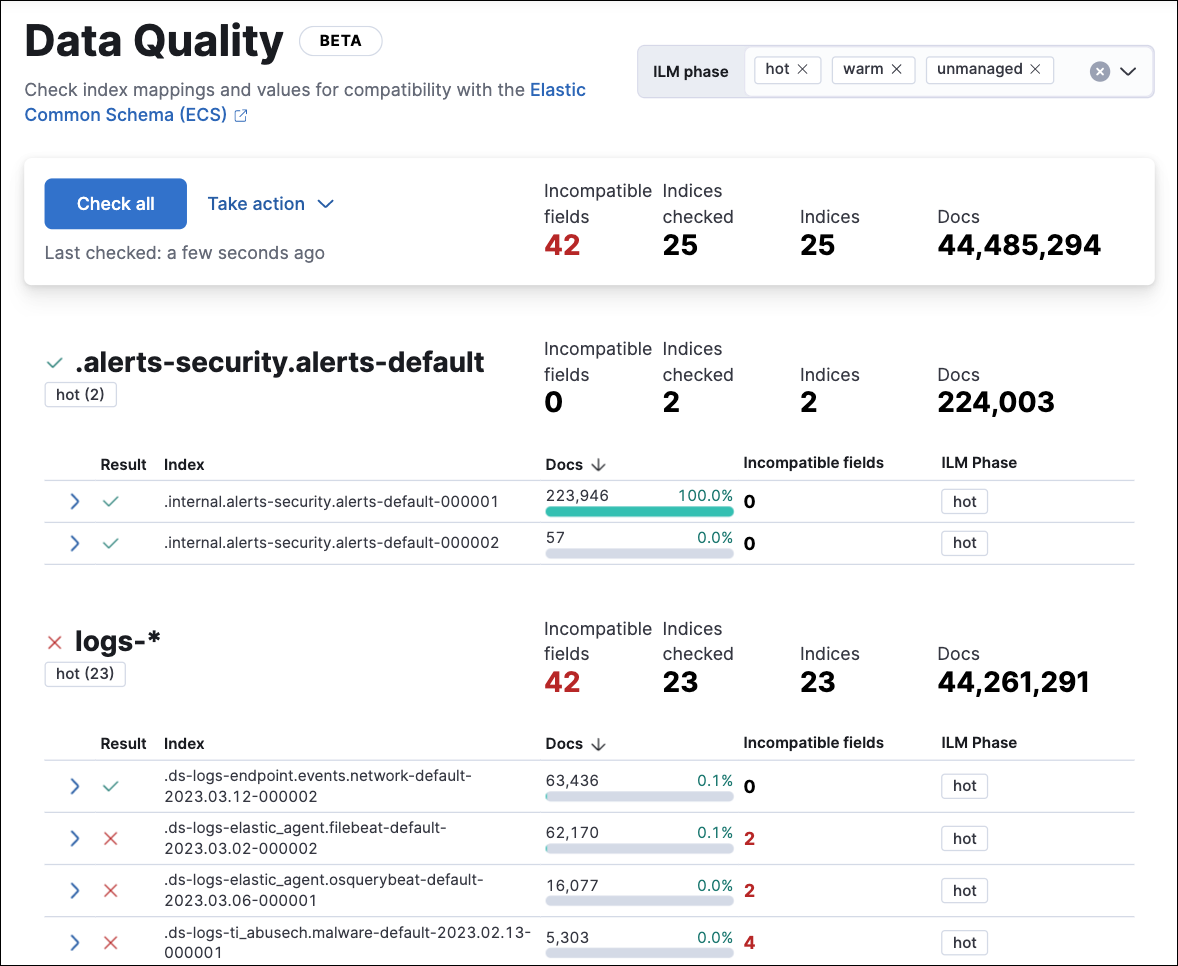Click green check result on endpoint.events.network row

tap(110, 786)
